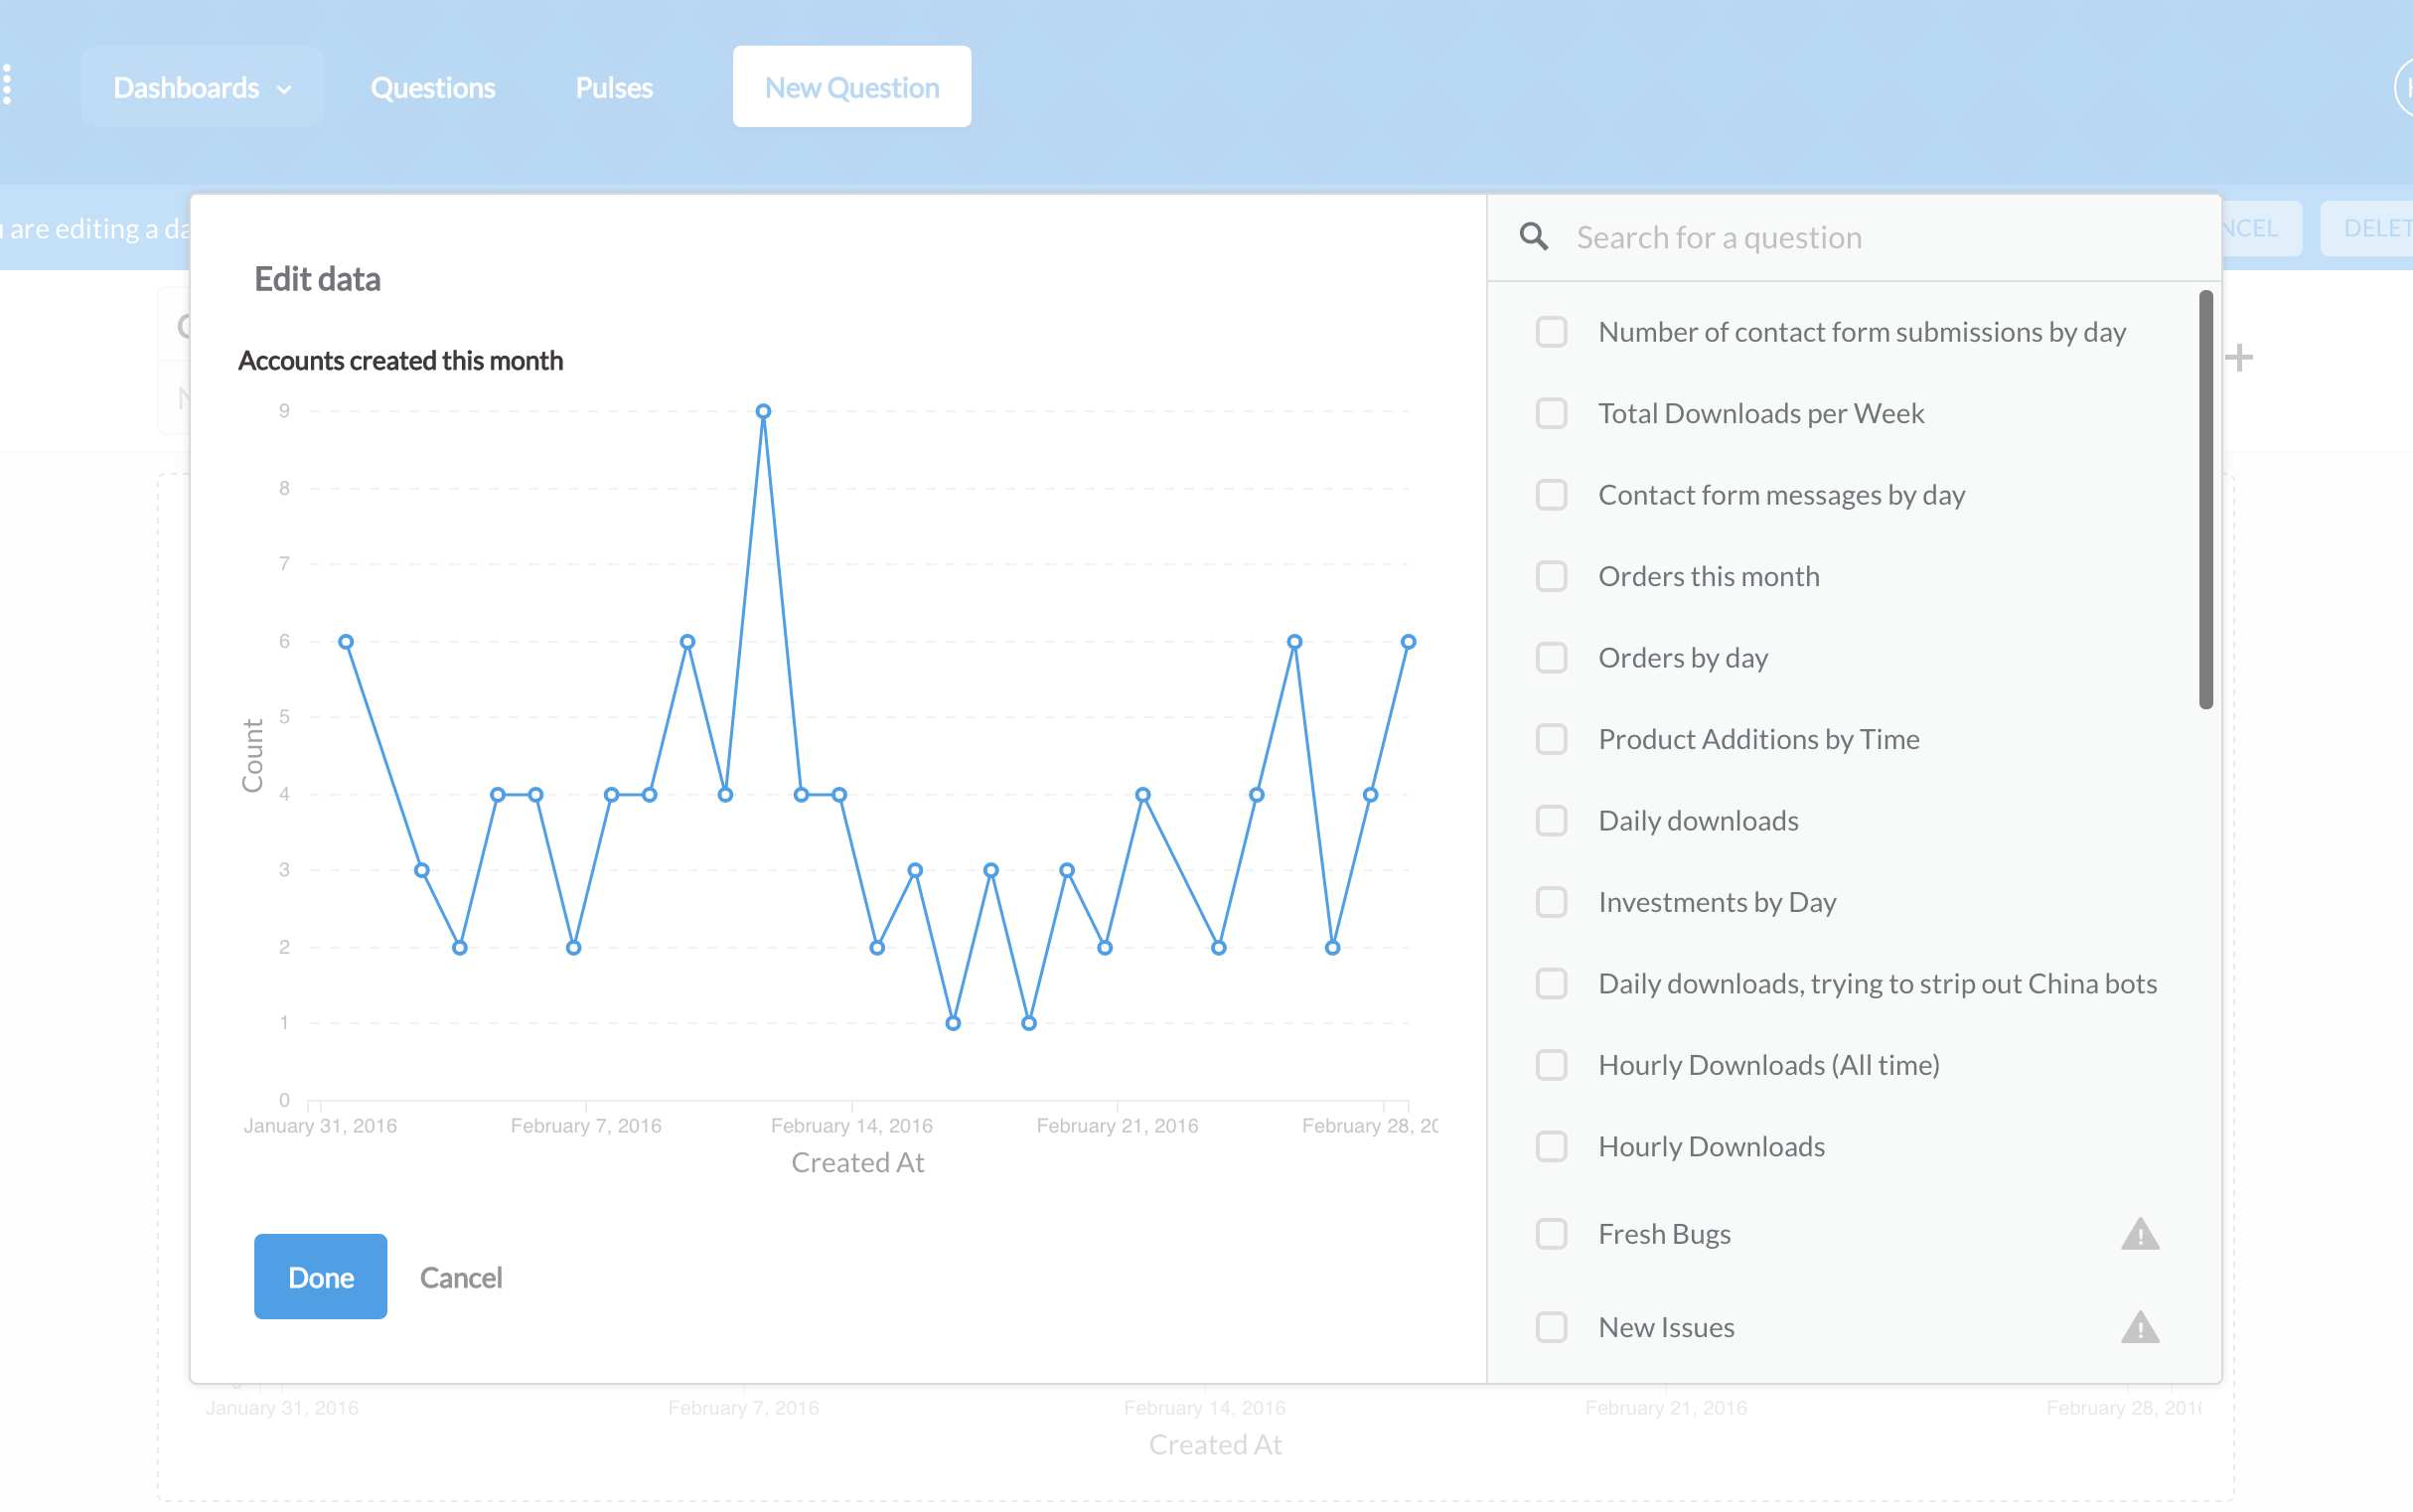This screenshot has height=1512, width=2413.
Task: Click the New Question button
Action: tap(851, 86)
